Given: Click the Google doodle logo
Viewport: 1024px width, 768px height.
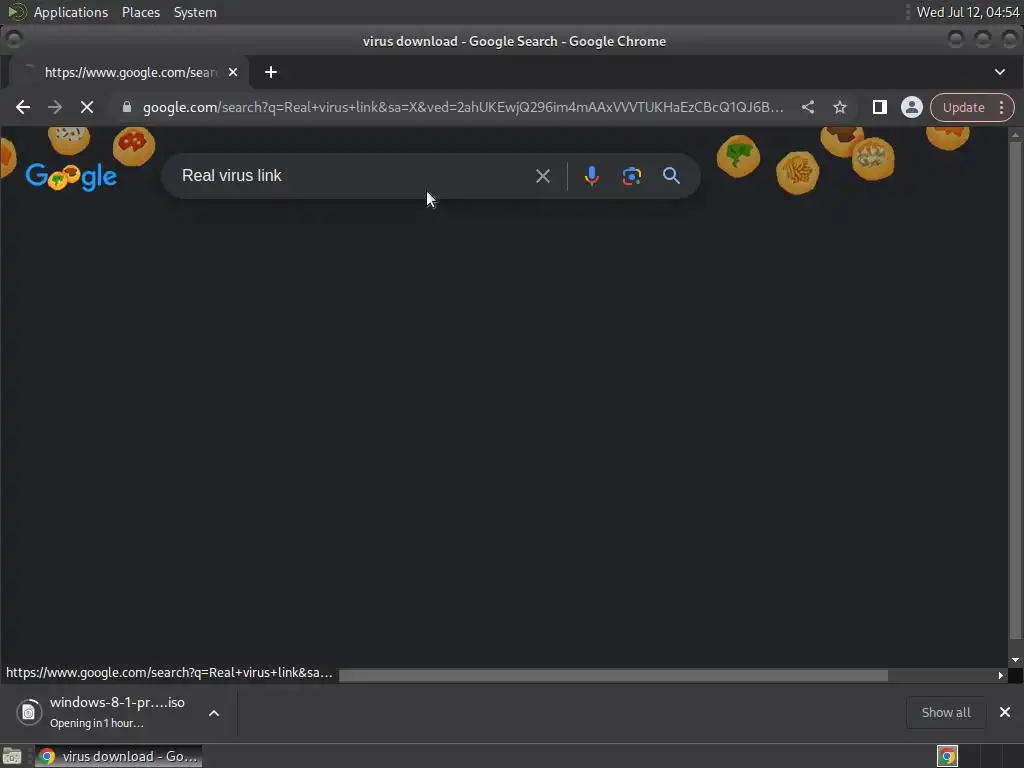Looking at the screenshot, I should tap(71, 176).
